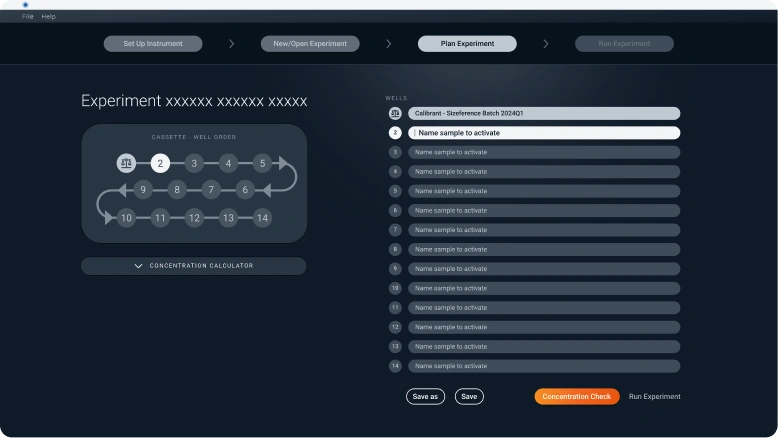Click the arrow after Plan Experiment
The height and width of the screenshot is (438, 778).
546,44
